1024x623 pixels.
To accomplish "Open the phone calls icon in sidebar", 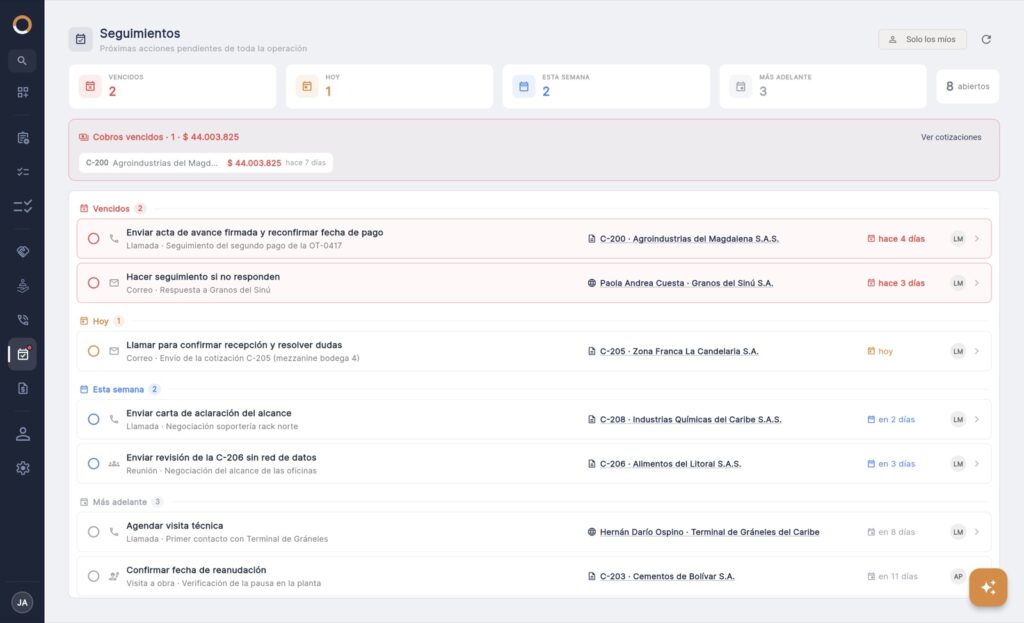I will click(22, 319).
